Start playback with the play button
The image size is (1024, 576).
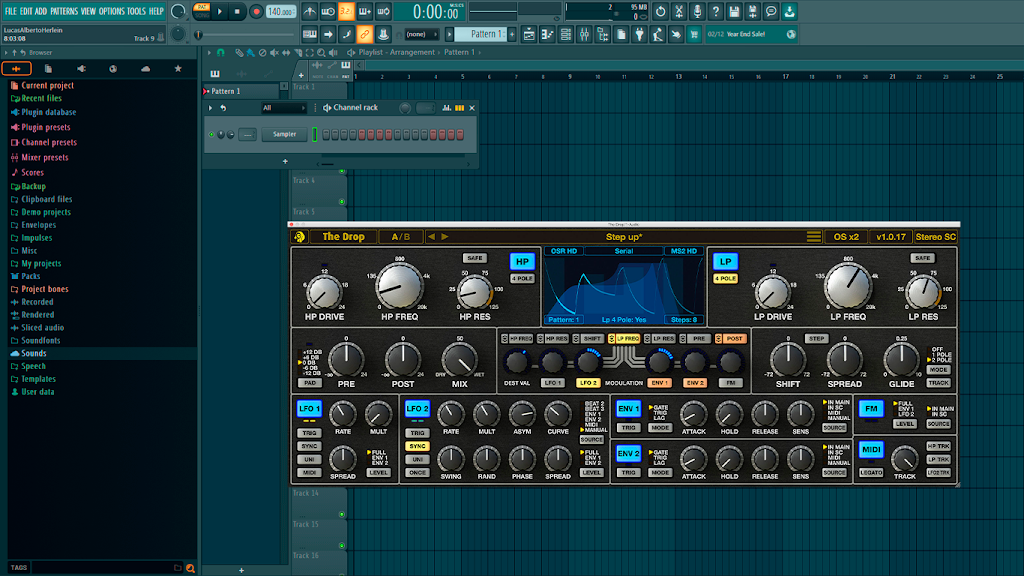219,11
